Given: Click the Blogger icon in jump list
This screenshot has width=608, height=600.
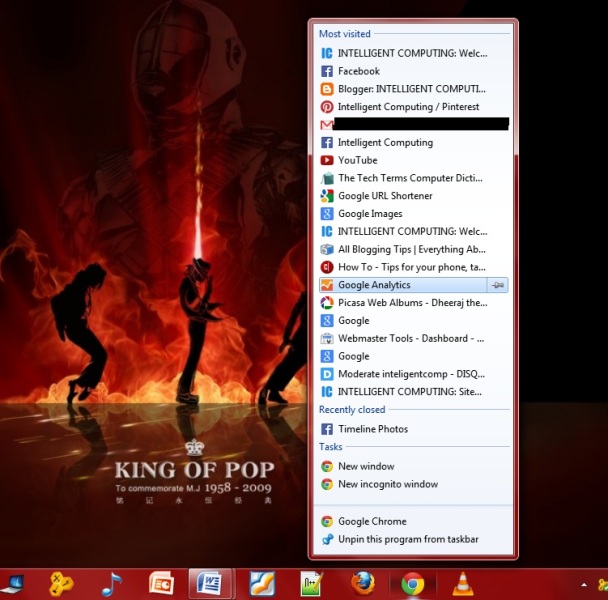Looking at the screenshot, I should click(327, 89).
